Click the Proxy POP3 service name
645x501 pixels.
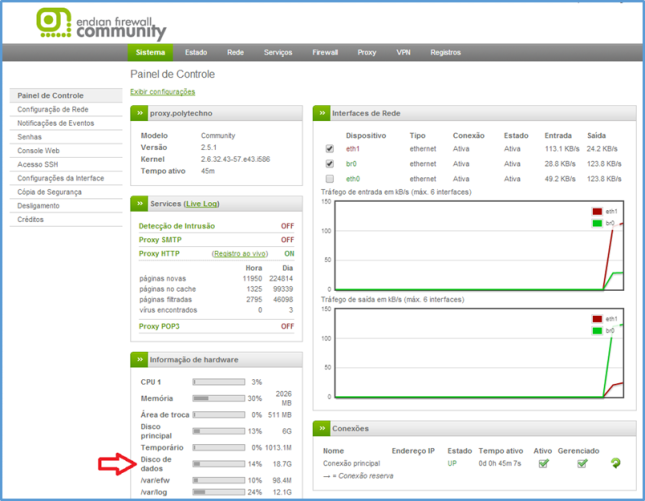click(x=159, y=326)
